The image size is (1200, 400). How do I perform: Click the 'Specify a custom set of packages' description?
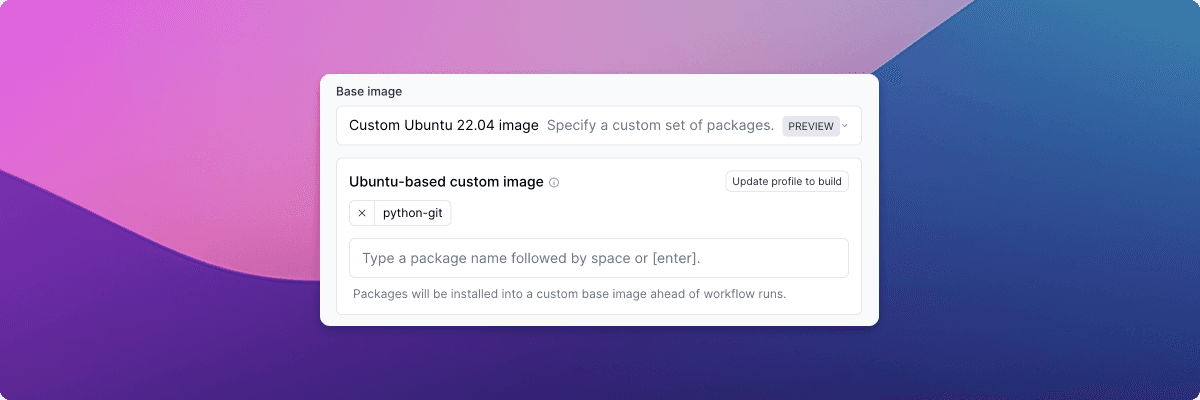(x=660, y=126)
